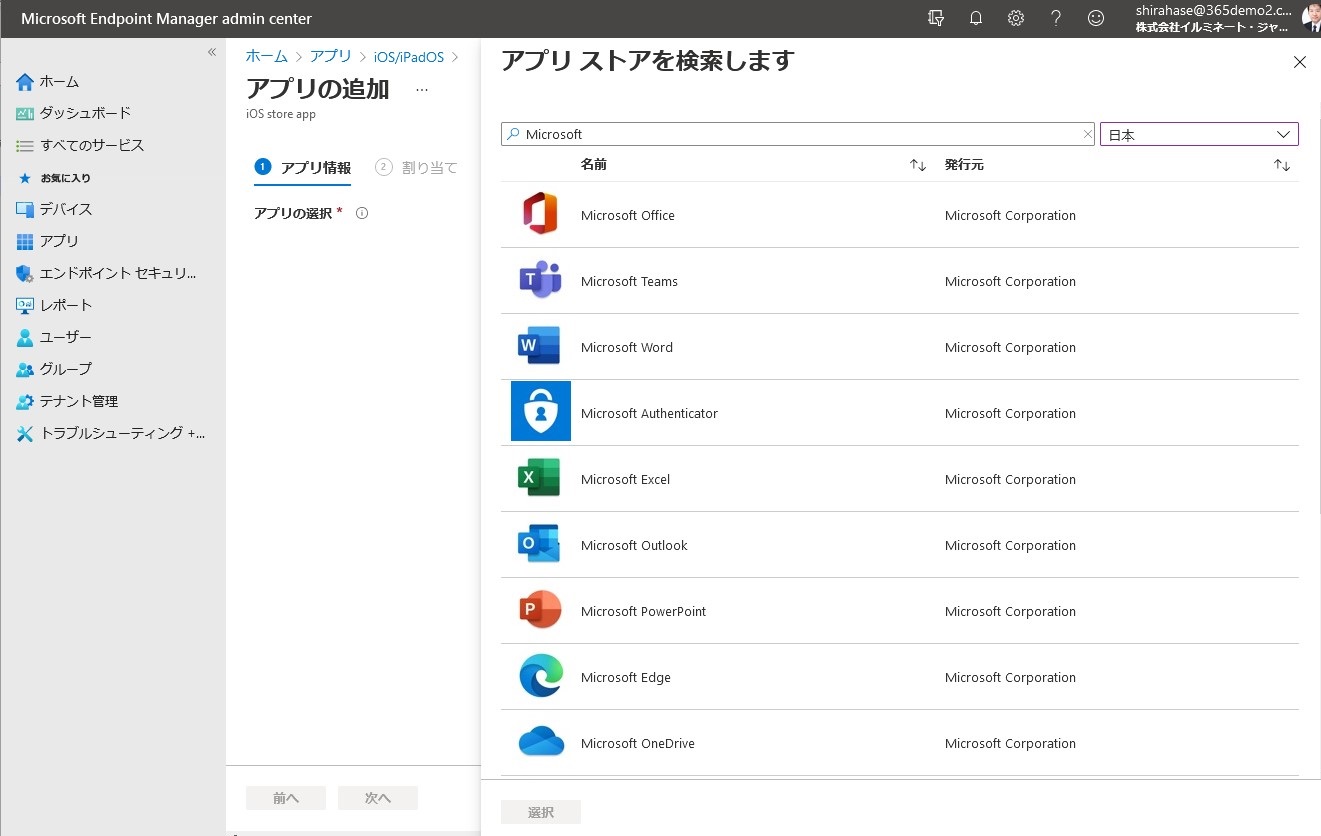This screenshot has height=836, width=1321.
Task: Click the Microsoft Teams app icon
Action: pos(540,281)
